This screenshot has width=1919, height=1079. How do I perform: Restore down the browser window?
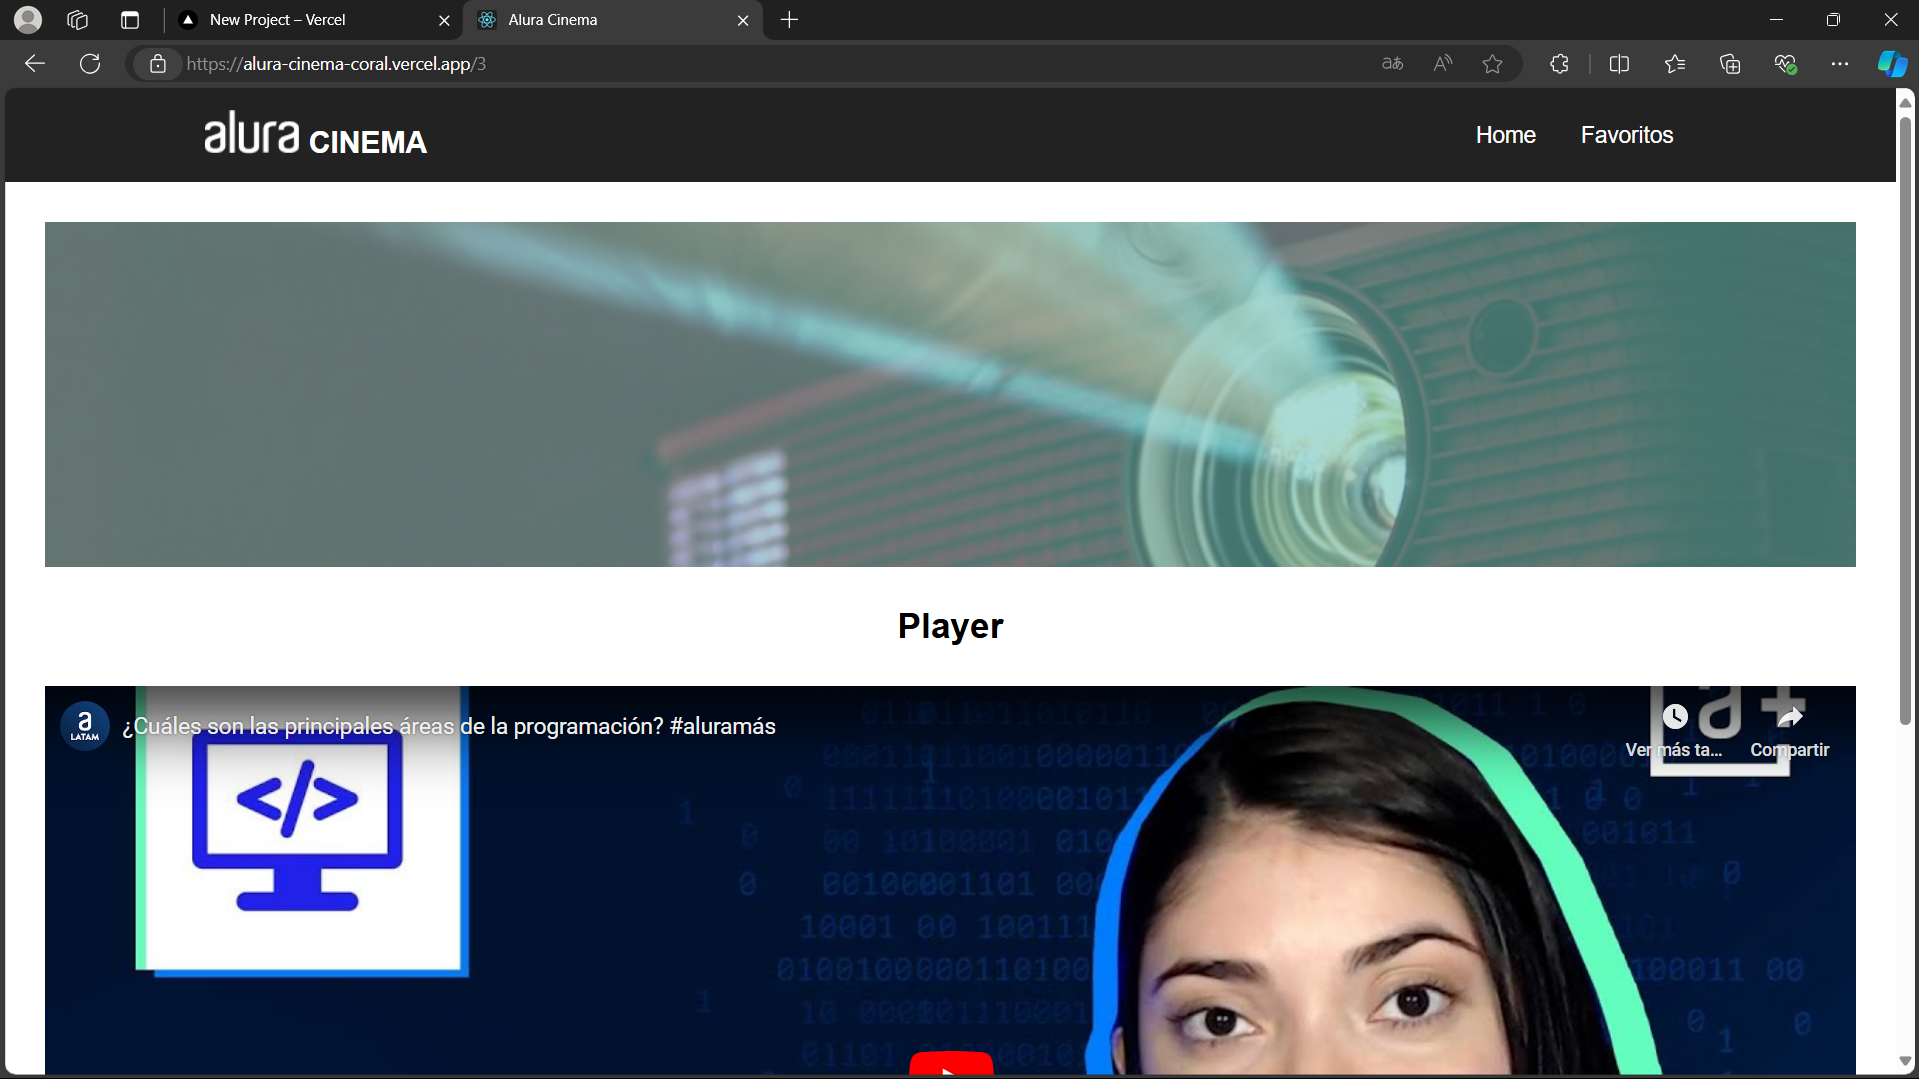point(1833,20)
